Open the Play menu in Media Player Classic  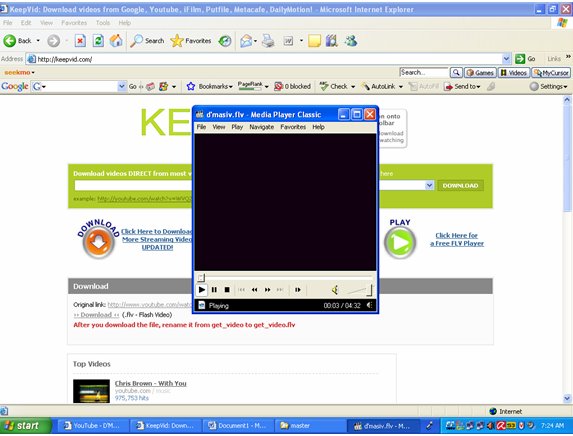[237, 127]
